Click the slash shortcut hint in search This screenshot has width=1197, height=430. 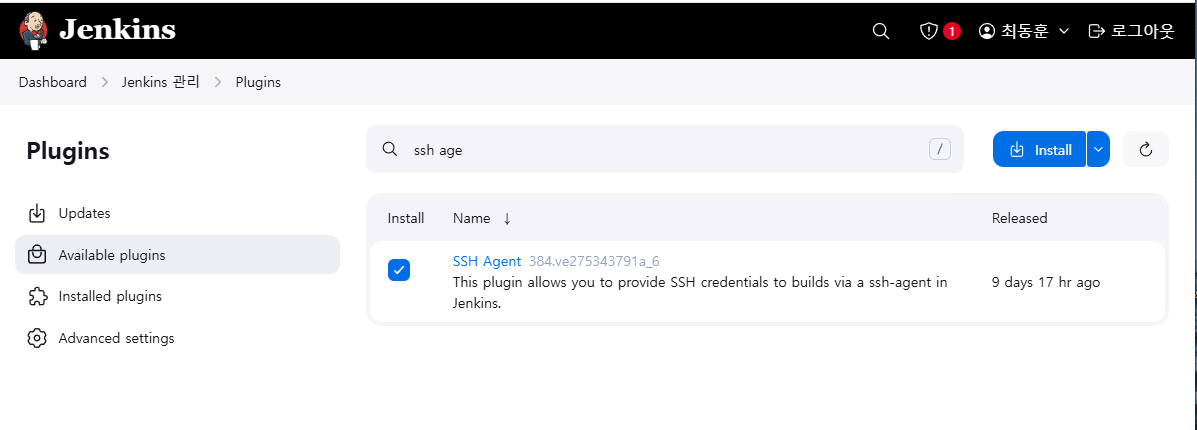pyautogui.click(x=940, y=150)
